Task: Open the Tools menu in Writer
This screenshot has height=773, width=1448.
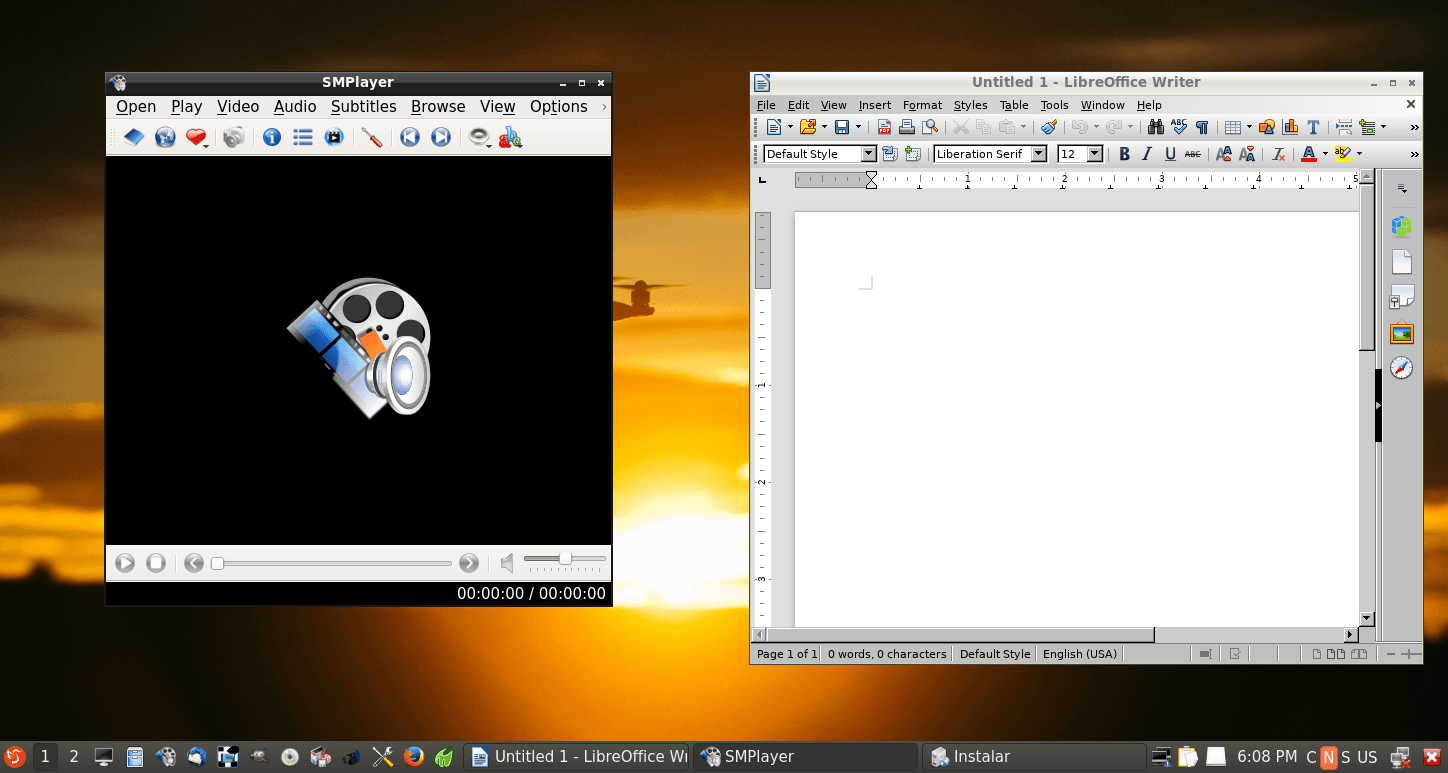Action: tap(1054, 105)
